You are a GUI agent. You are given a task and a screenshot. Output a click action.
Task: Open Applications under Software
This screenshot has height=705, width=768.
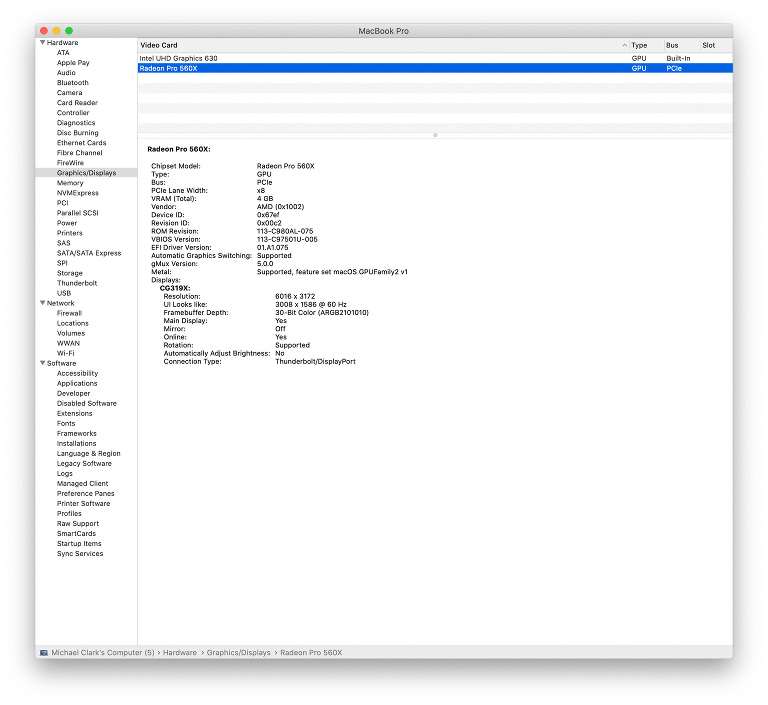pyautogui.click(x=77, y=384)
